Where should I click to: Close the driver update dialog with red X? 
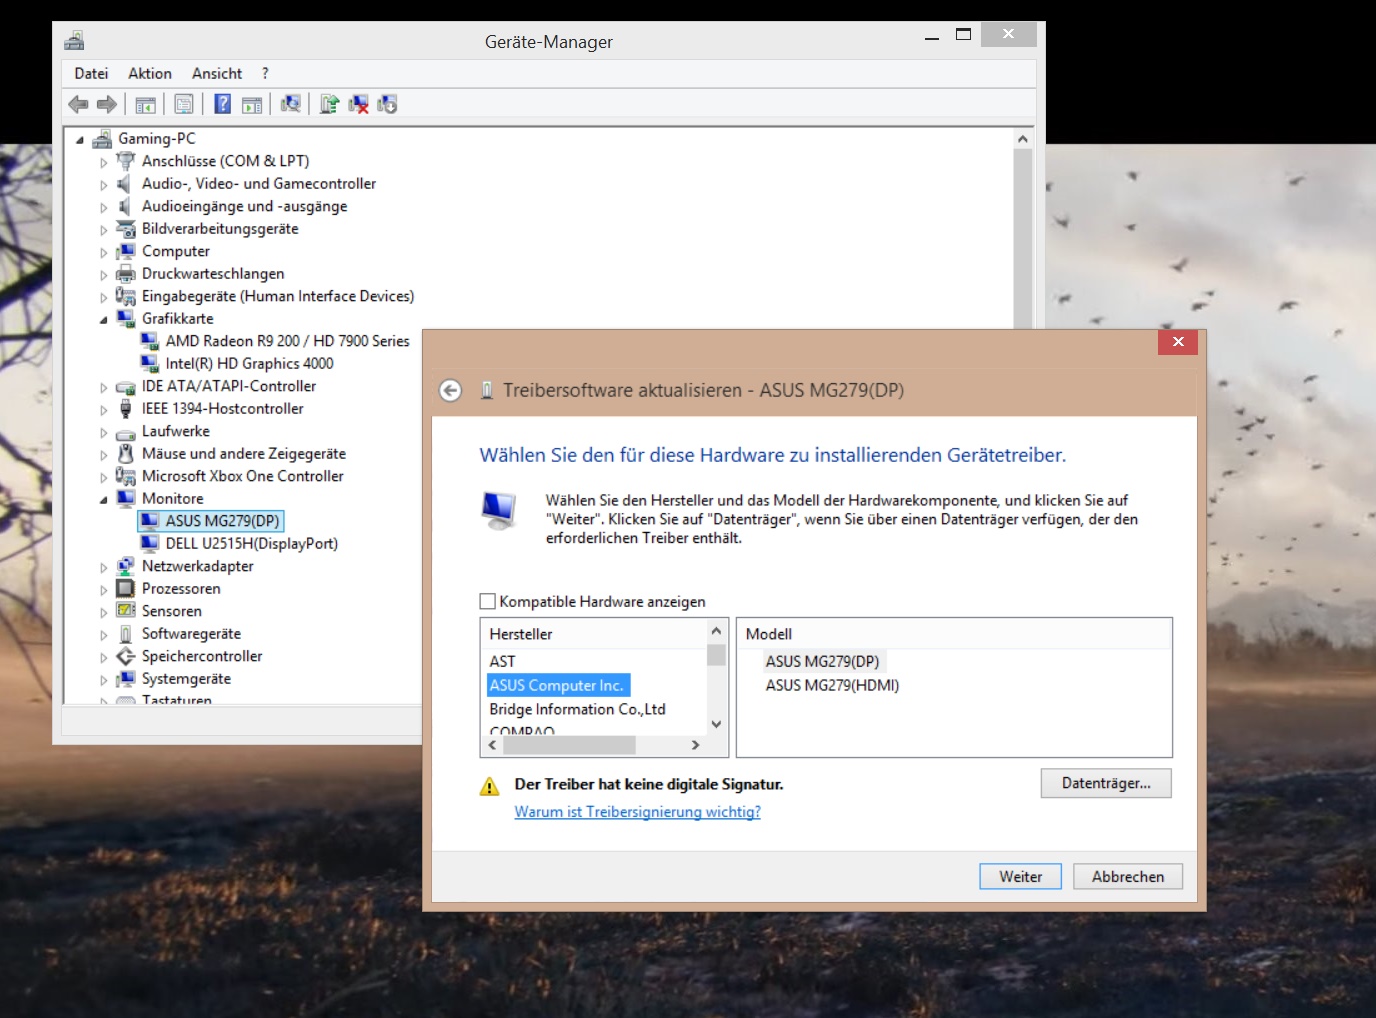coord(1178,342)
